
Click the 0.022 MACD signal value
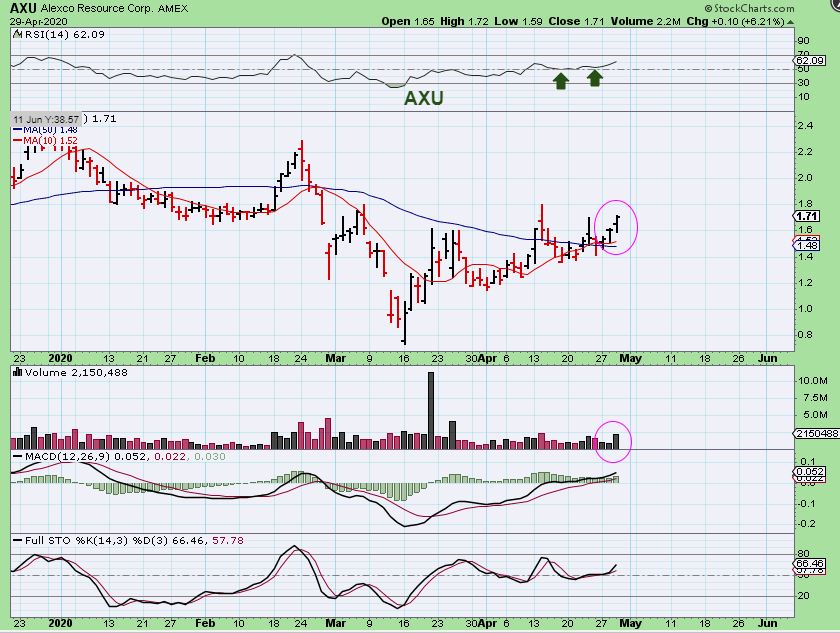click(170, 456)
